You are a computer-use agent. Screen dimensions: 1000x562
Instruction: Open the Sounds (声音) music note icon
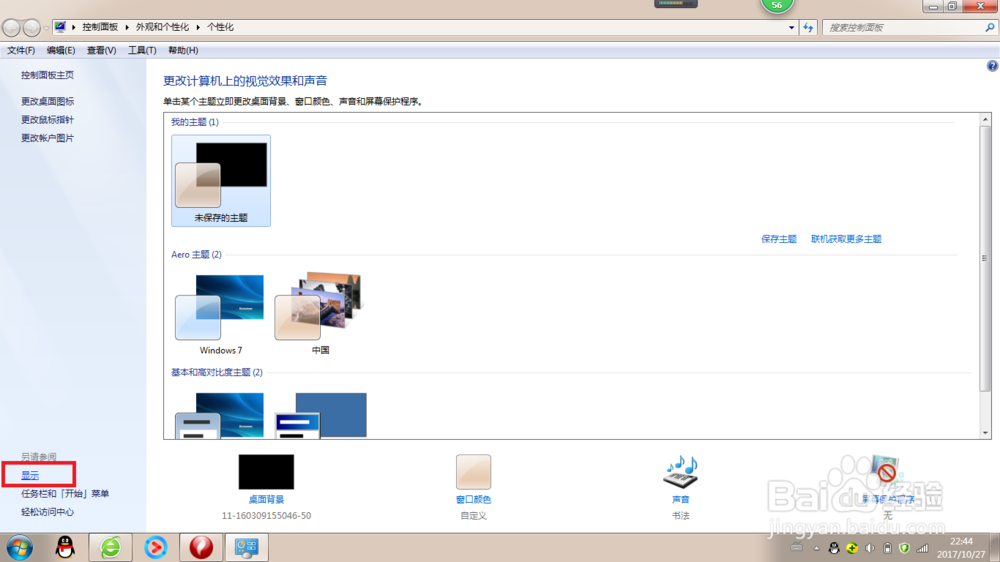click(x=680, y=471)
